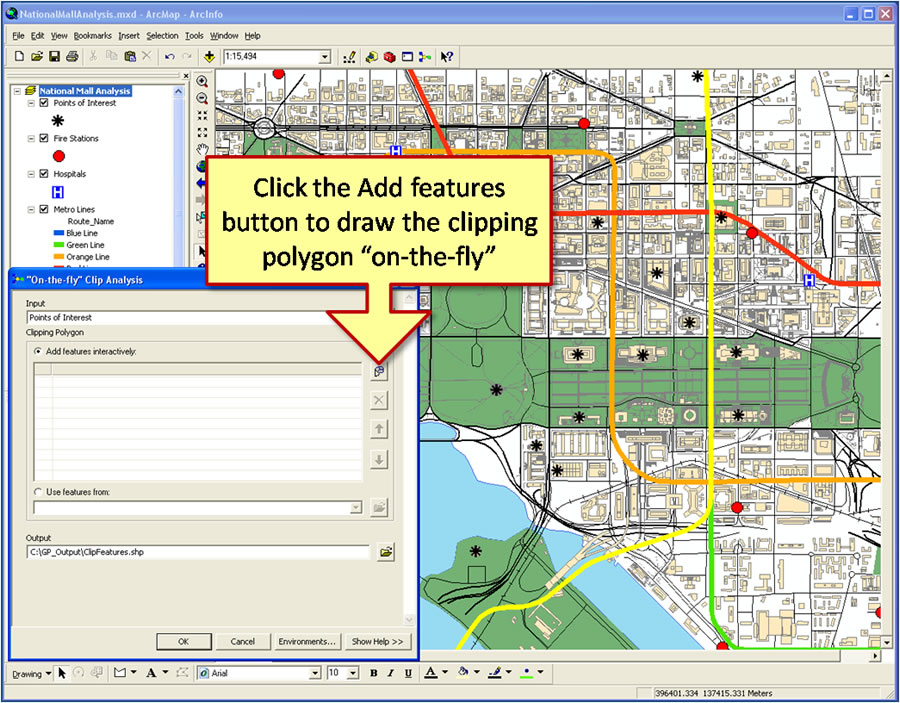
Task: Collapse the Fire Stations layer legend
Action: pyautogui.click(x=32, y=139)
